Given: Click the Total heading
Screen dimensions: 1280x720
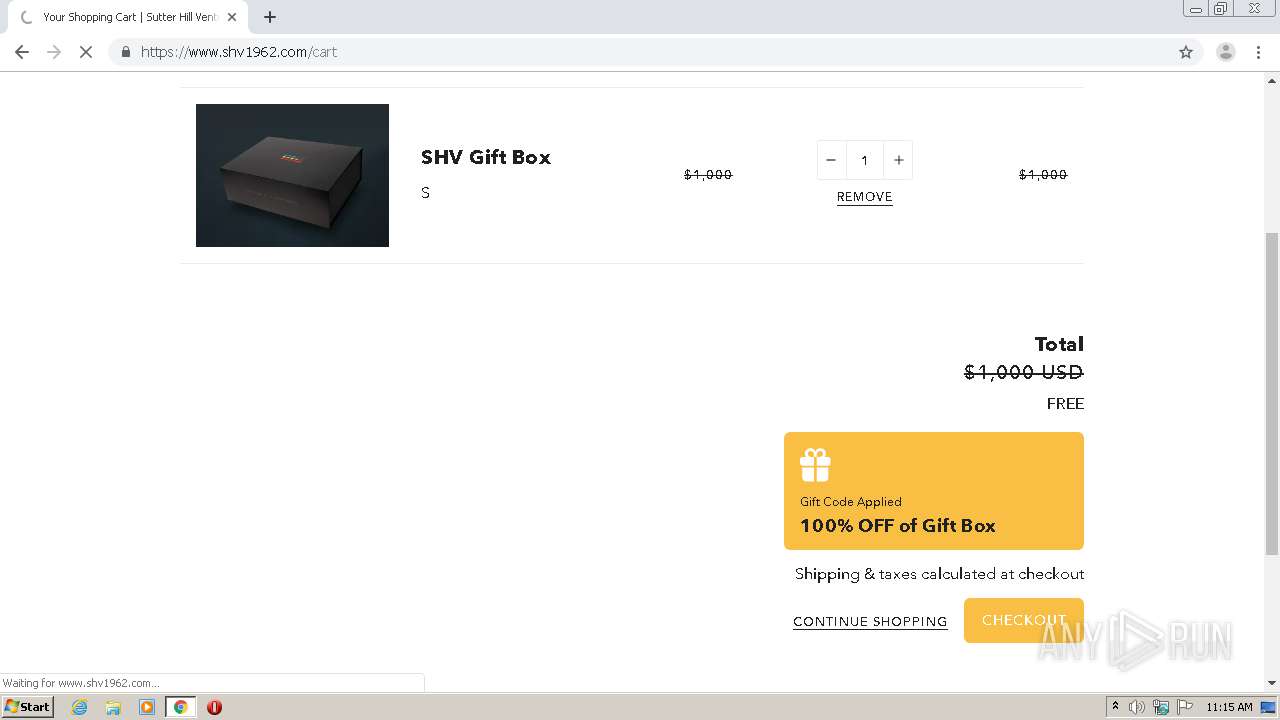Looking at the screenshot, I should 1059,344.
